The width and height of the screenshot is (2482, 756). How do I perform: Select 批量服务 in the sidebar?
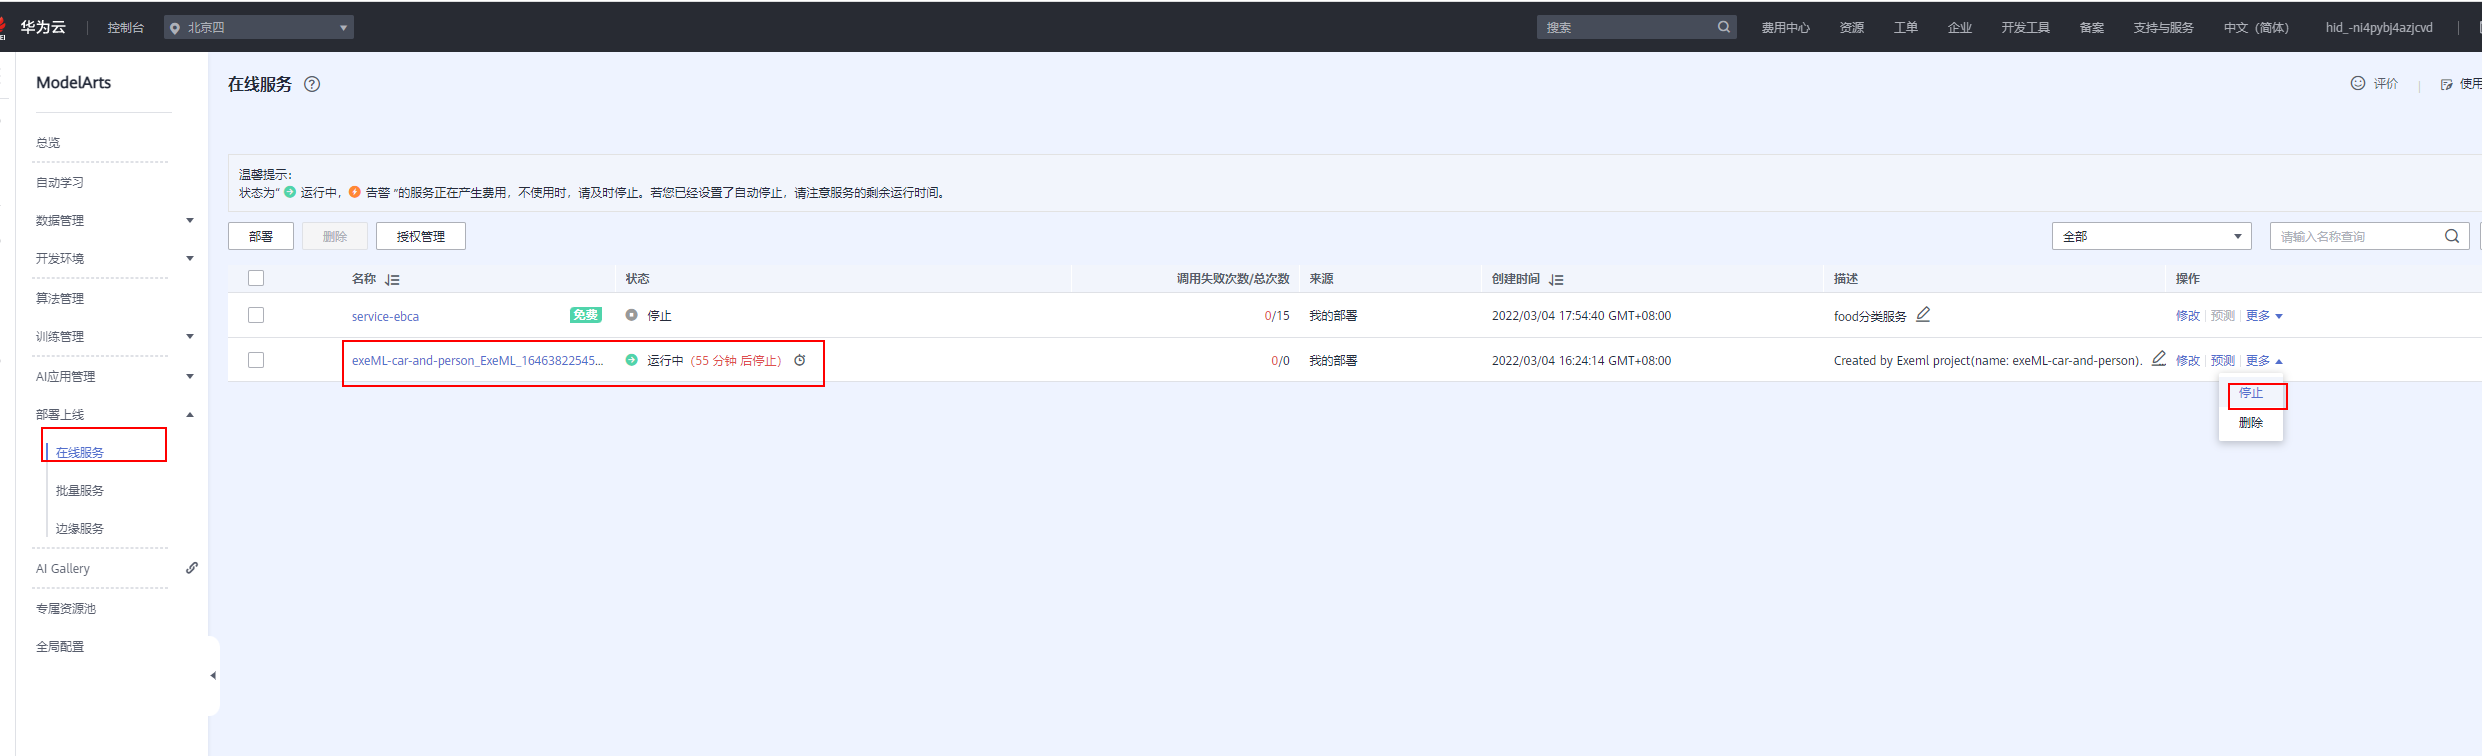pyautogui.click(x=80, y=490)
